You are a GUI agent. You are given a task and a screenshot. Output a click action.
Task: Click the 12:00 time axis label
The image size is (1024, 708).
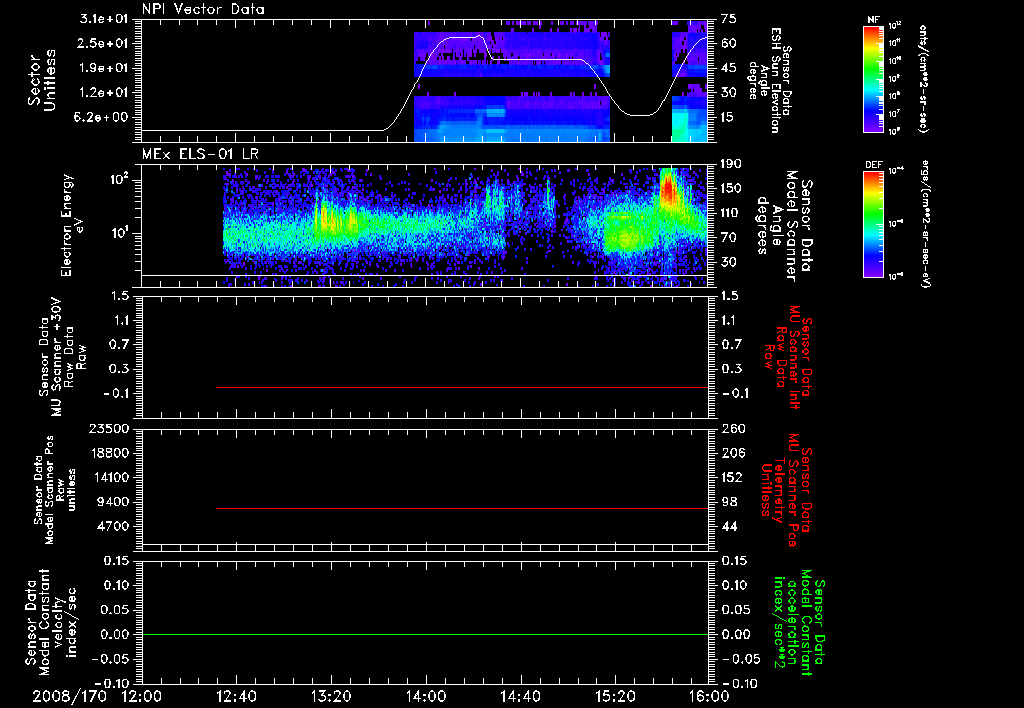tap(142, 696)
